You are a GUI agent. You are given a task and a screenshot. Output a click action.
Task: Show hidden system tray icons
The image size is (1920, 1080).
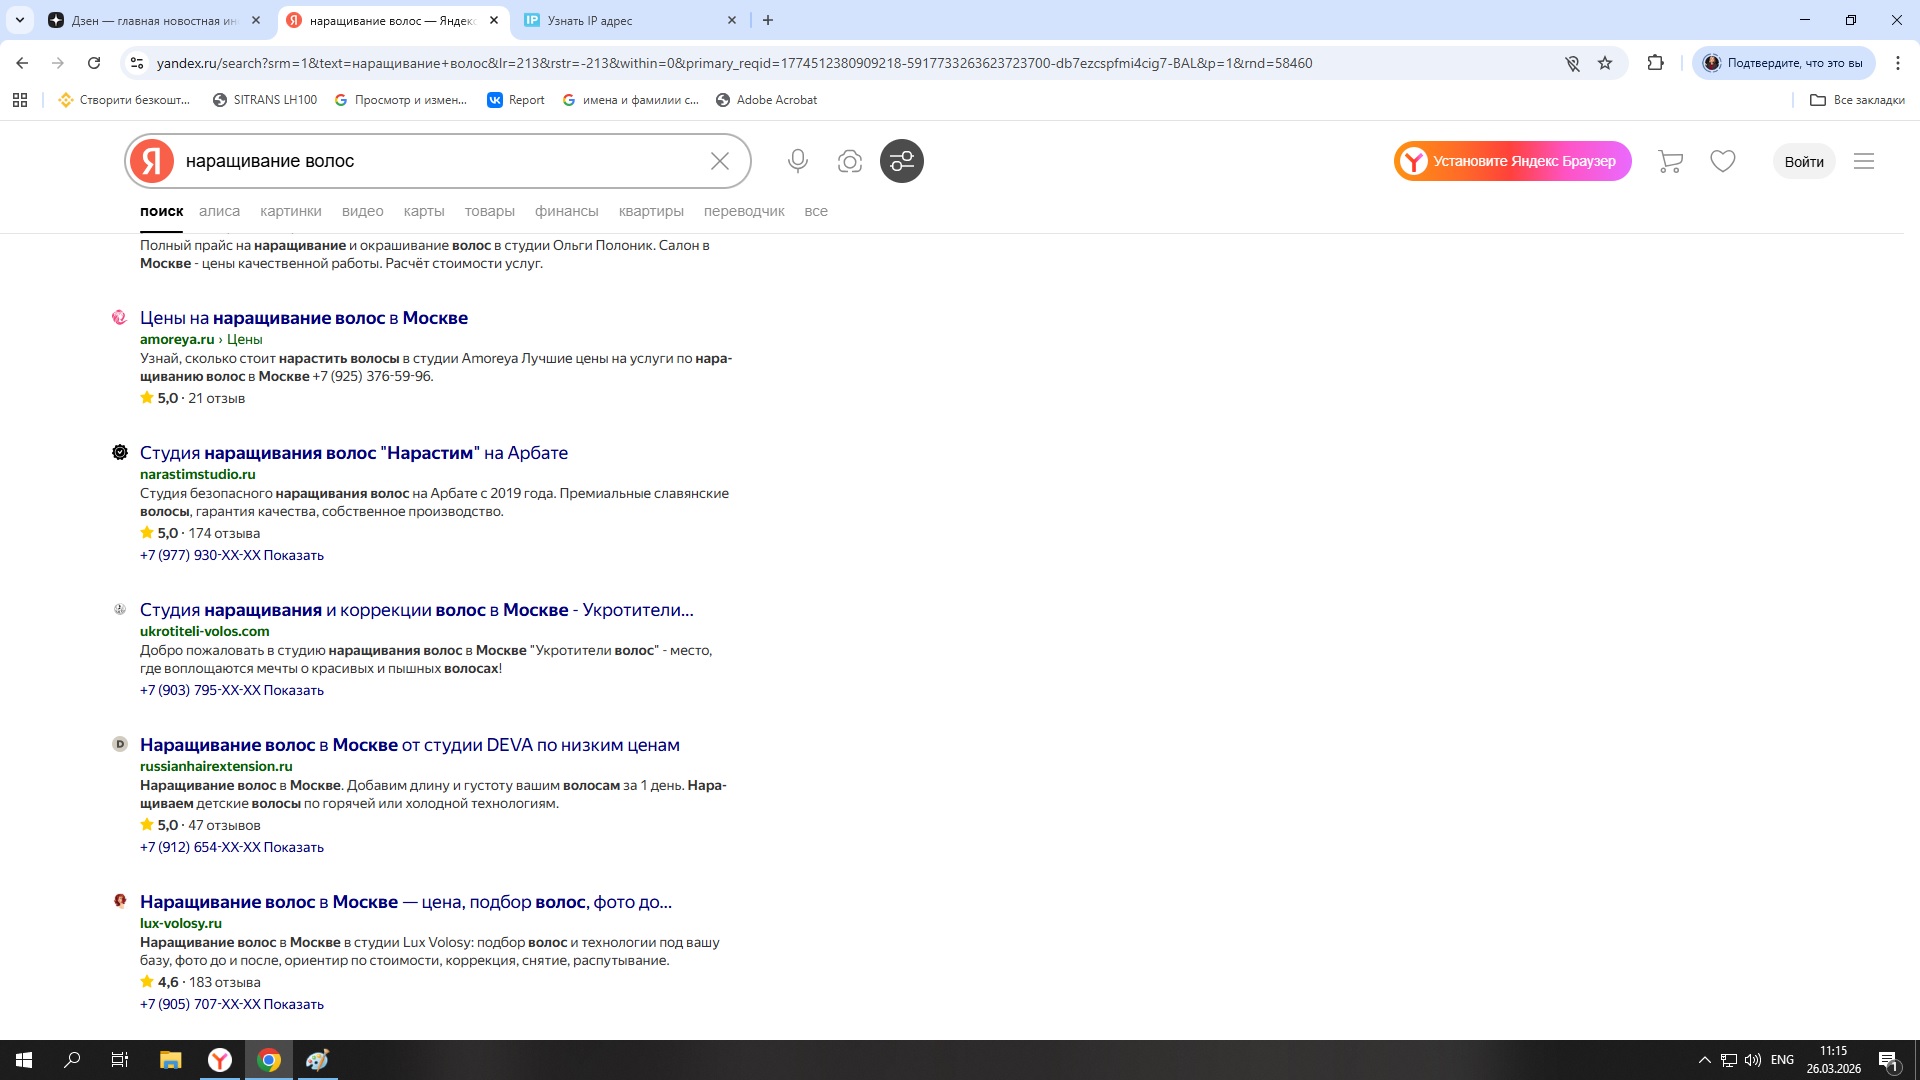(1704, 1060)
